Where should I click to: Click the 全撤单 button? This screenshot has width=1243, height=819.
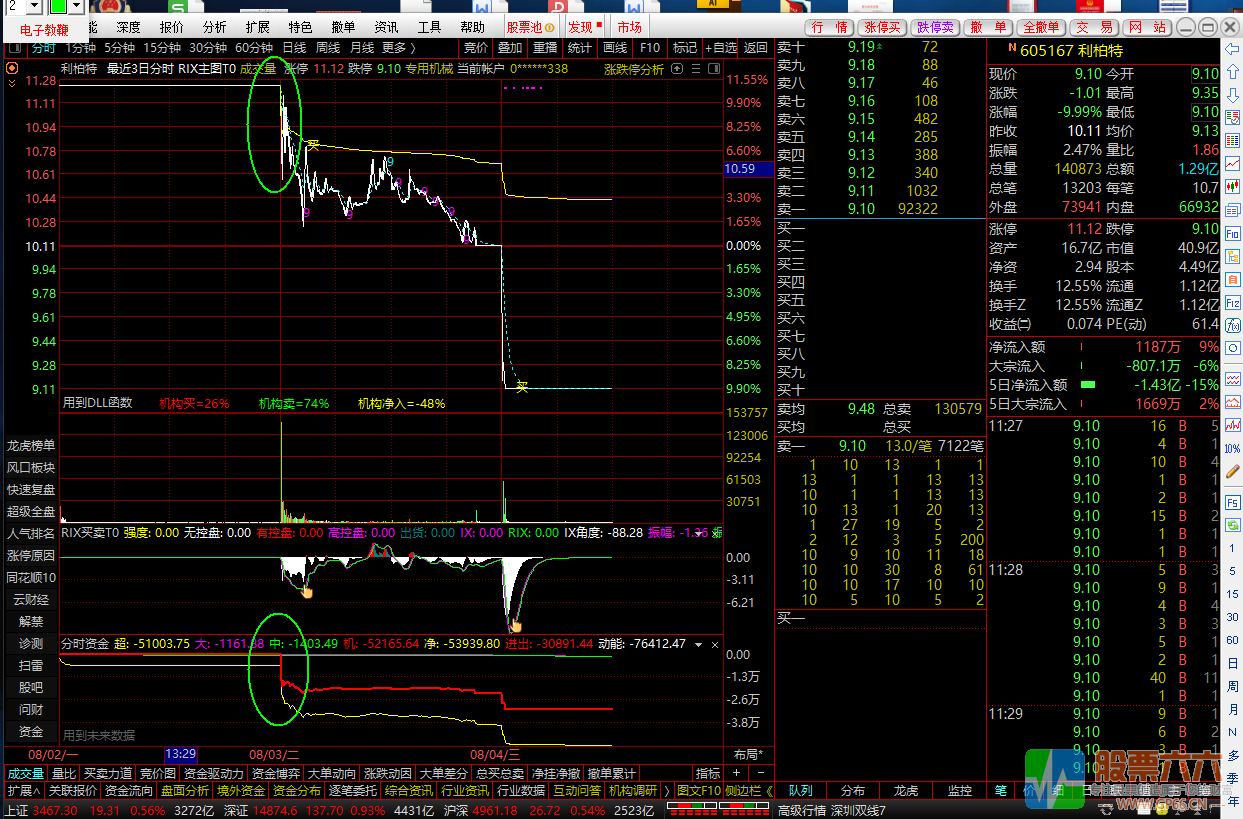(x=1042, y=27)
